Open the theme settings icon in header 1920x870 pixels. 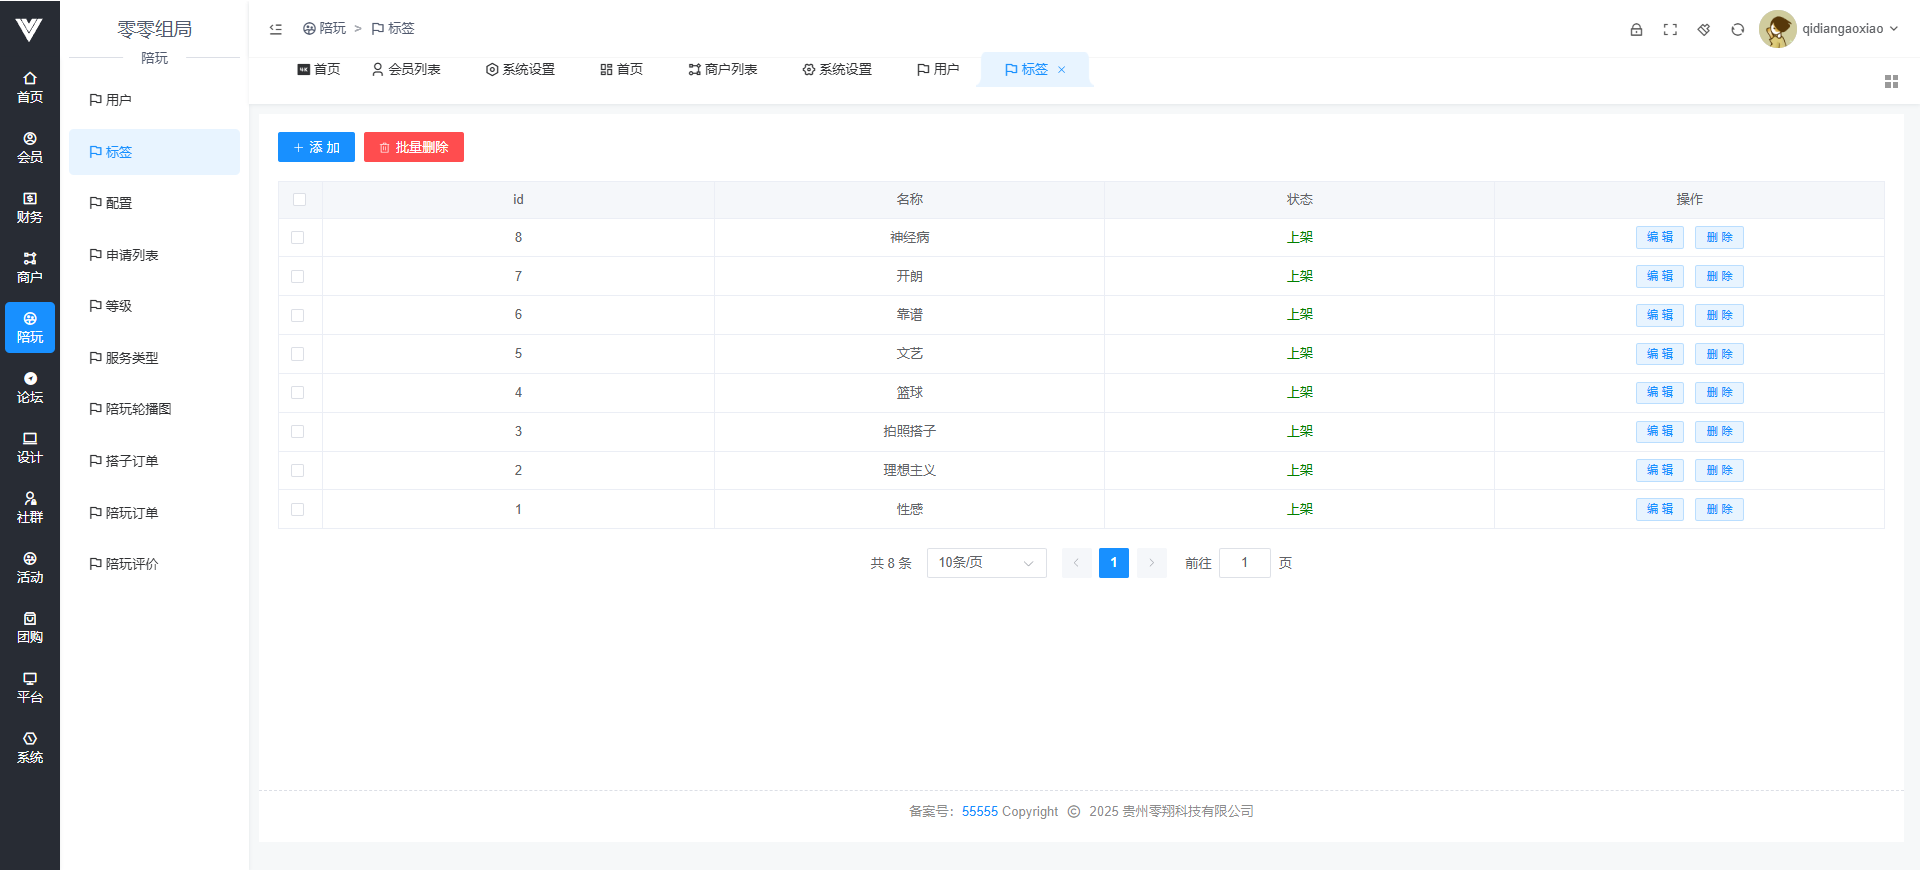click(1704, 29)
